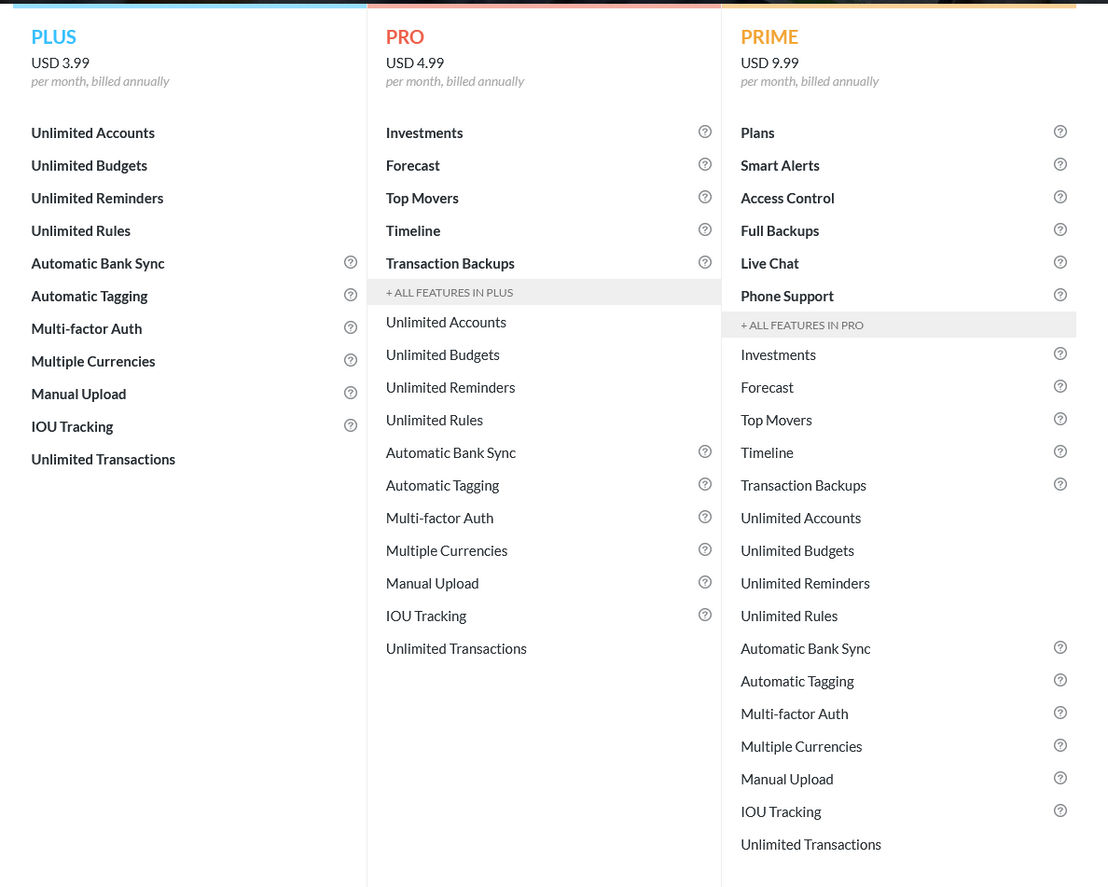Click help icon for Automatic Bank Sync in PRO
Viewport: 1108px width, 887px height.
pos(705,452)
